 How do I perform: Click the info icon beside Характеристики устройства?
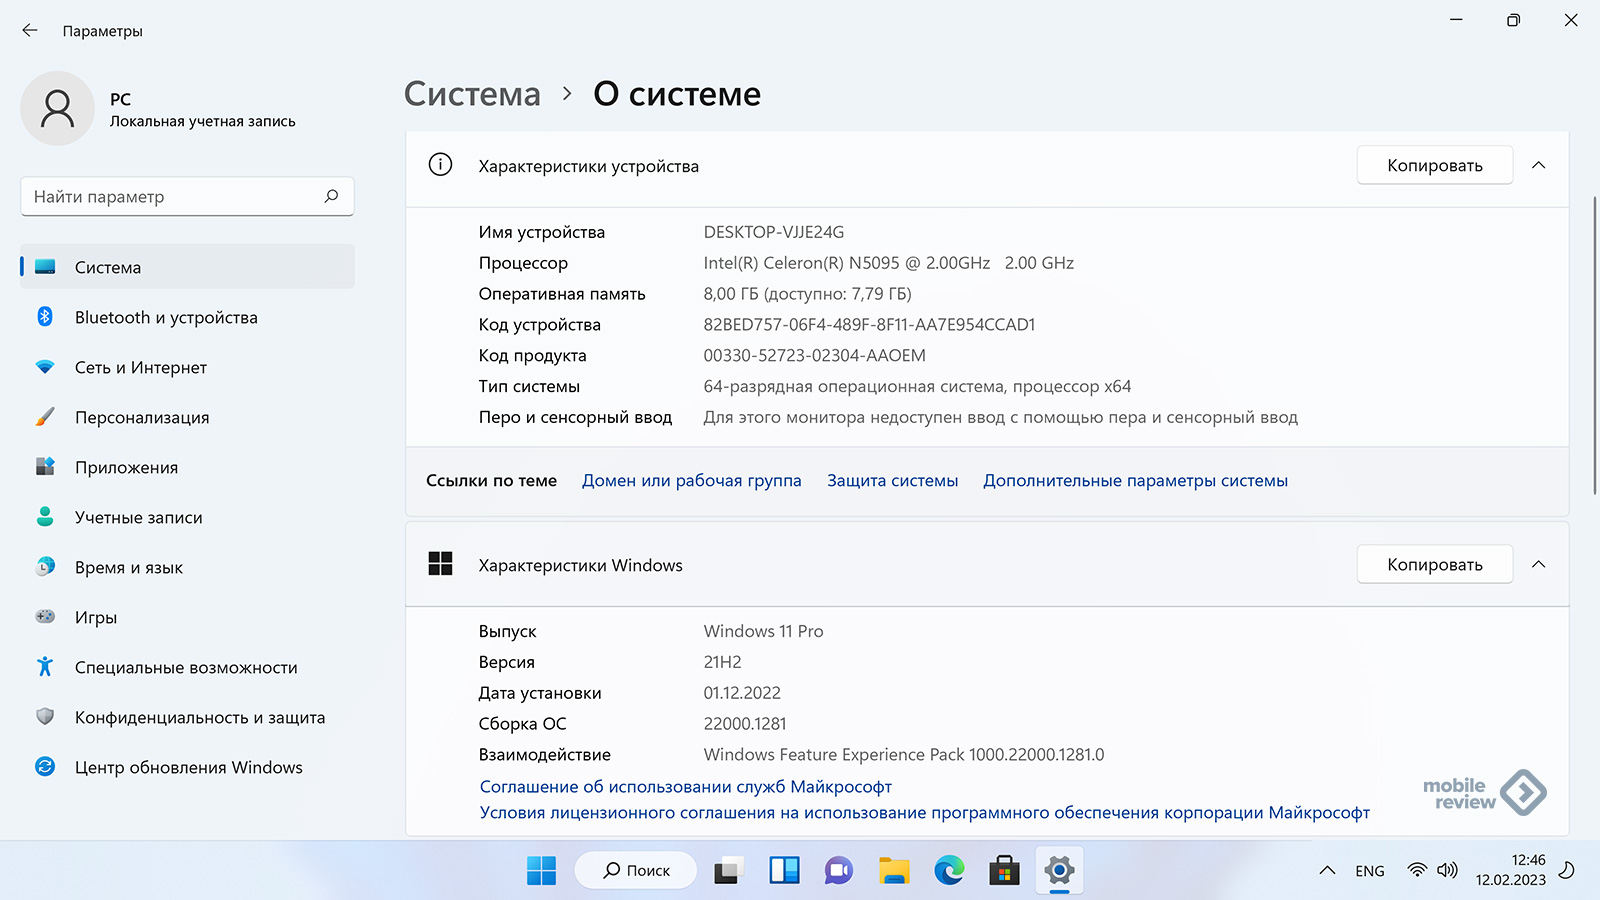click(440, 165)
